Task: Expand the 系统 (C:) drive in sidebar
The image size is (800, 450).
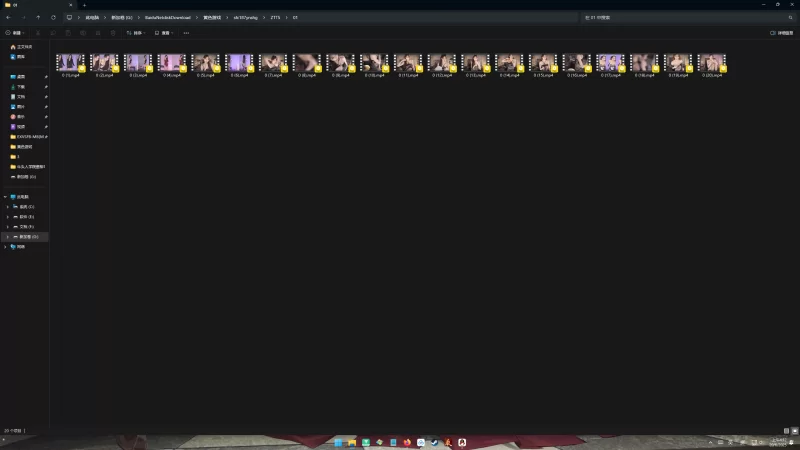Action: tap(8, 206)
